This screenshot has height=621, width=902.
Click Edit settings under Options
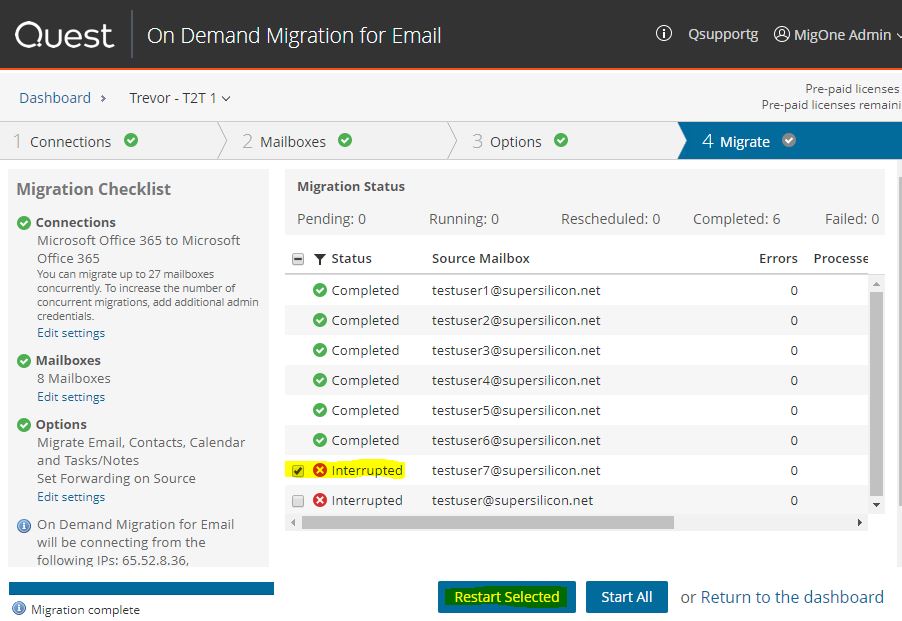point(71,497)
